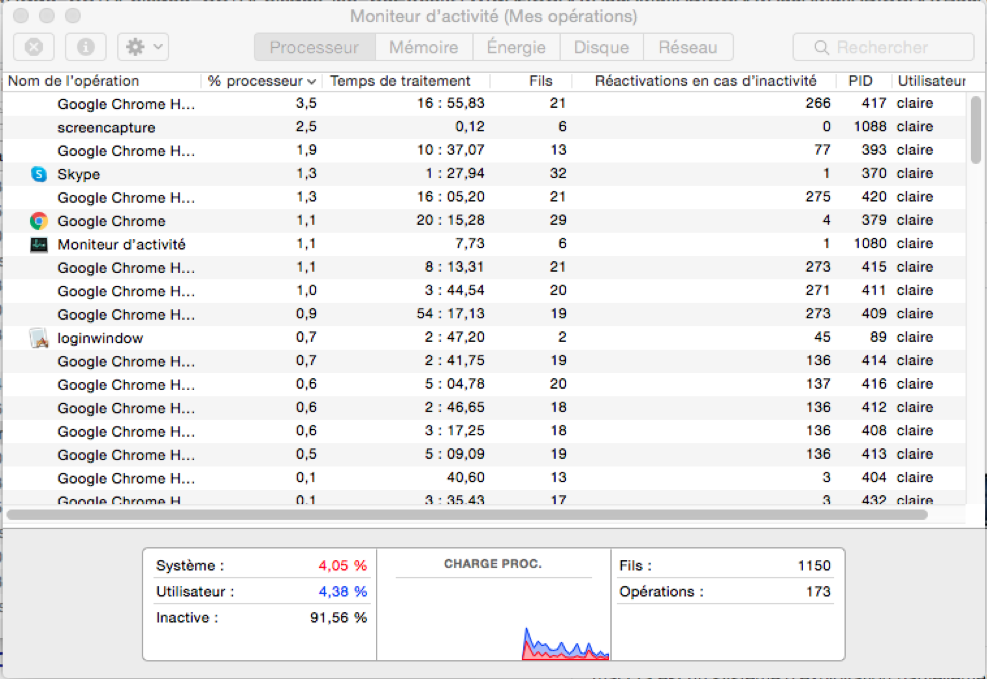
Task: Click the CHARGE PROC. load graph
Action: point(494,619)
